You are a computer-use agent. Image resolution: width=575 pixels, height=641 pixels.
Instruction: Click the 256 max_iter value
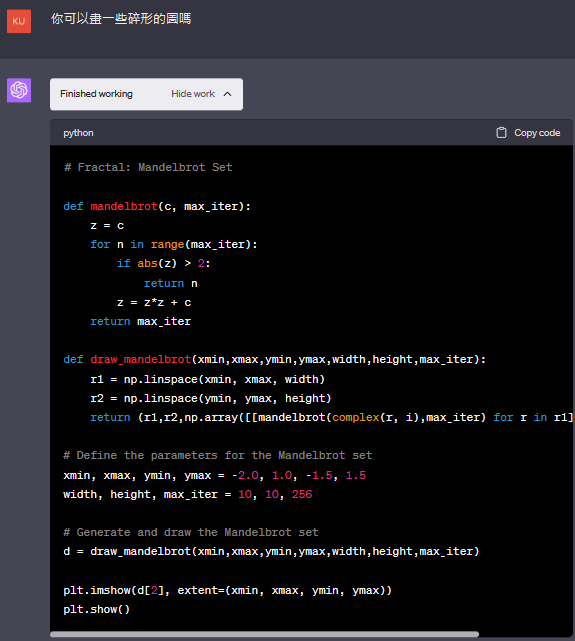[302, 494]
